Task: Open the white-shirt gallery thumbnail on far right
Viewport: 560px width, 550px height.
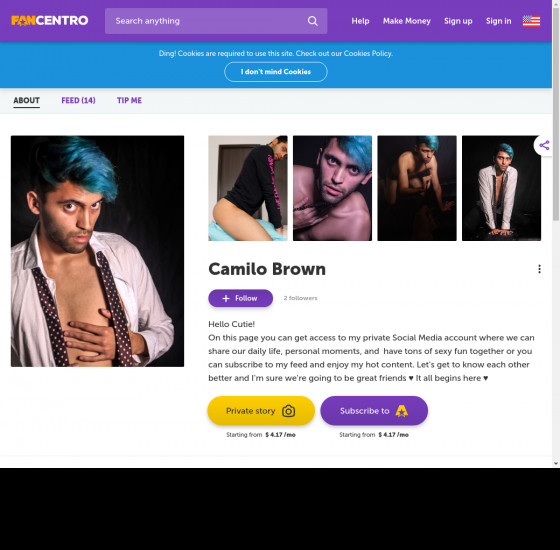Action: [501, 188]
